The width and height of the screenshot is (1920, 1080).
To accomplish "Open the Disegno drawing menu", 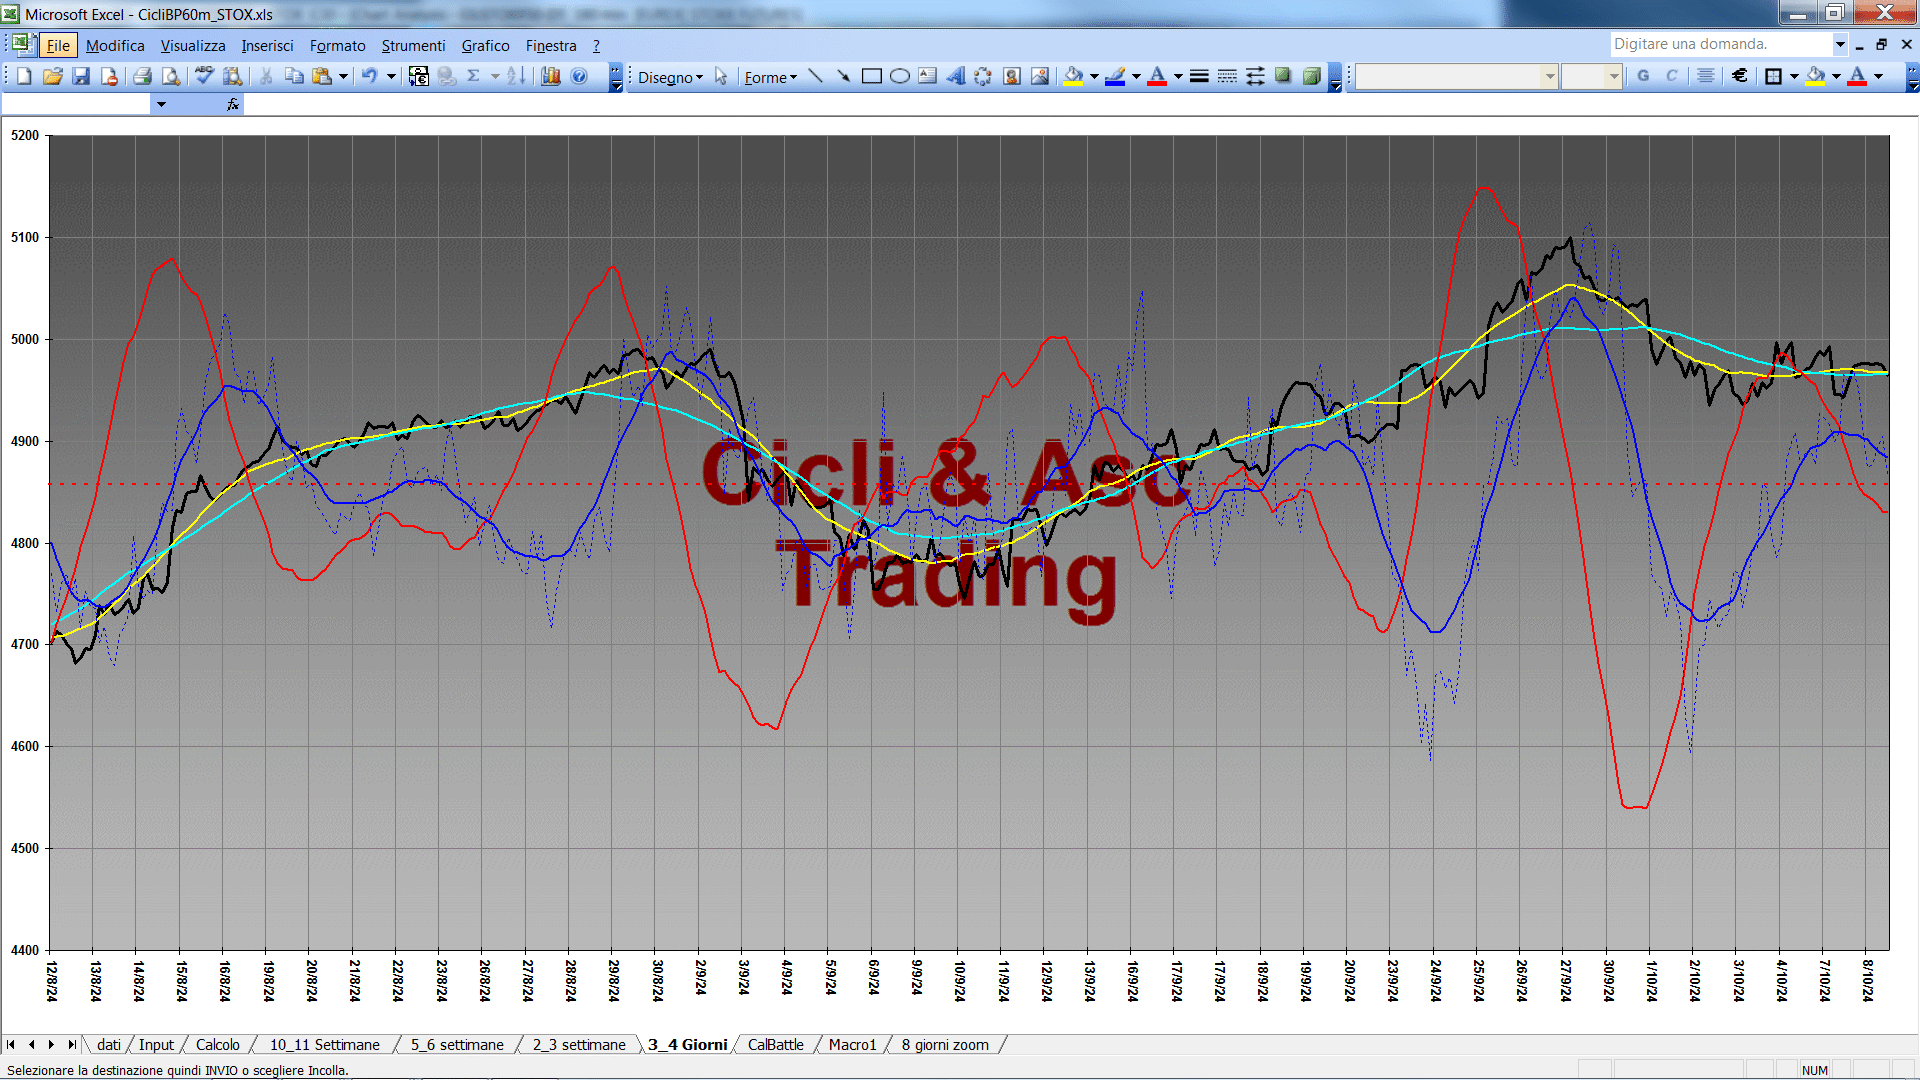I will point(670,77).
